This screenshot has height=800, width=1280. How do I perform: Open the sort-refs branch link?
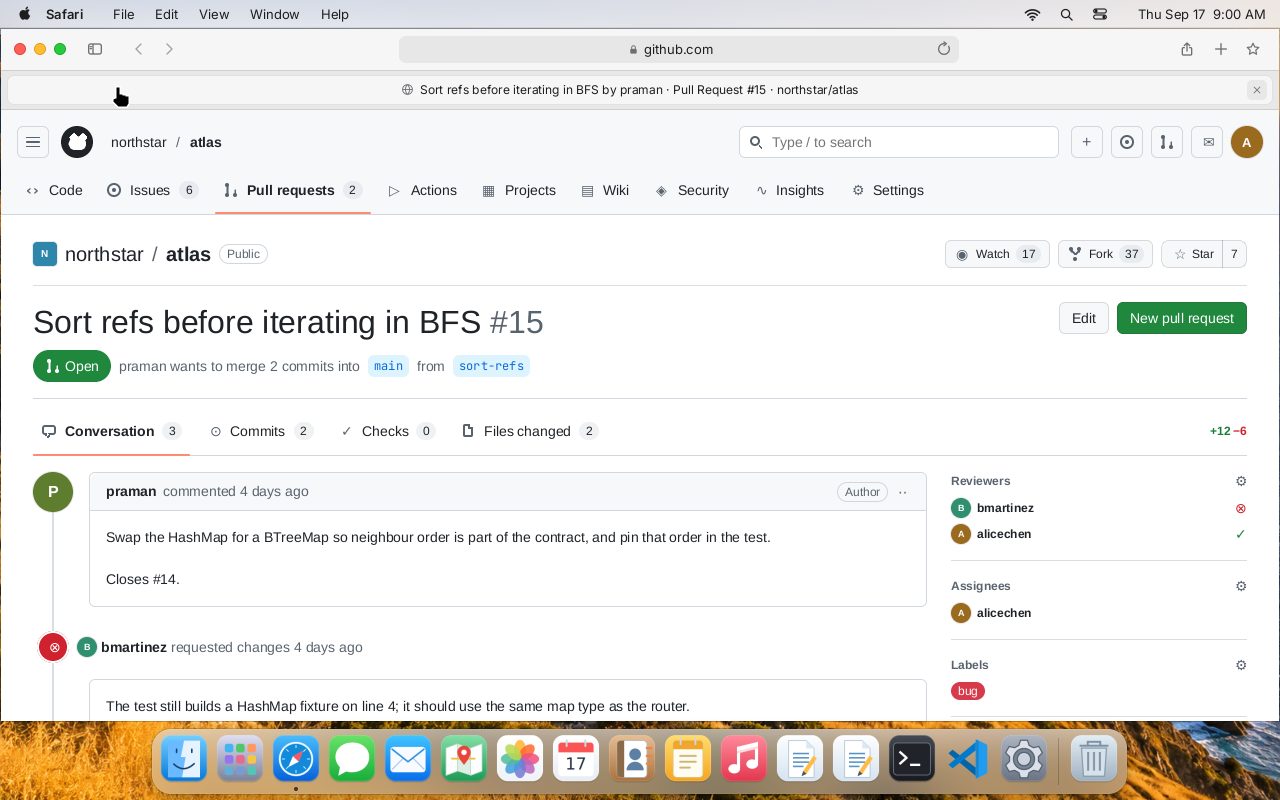tap(491, 366)
